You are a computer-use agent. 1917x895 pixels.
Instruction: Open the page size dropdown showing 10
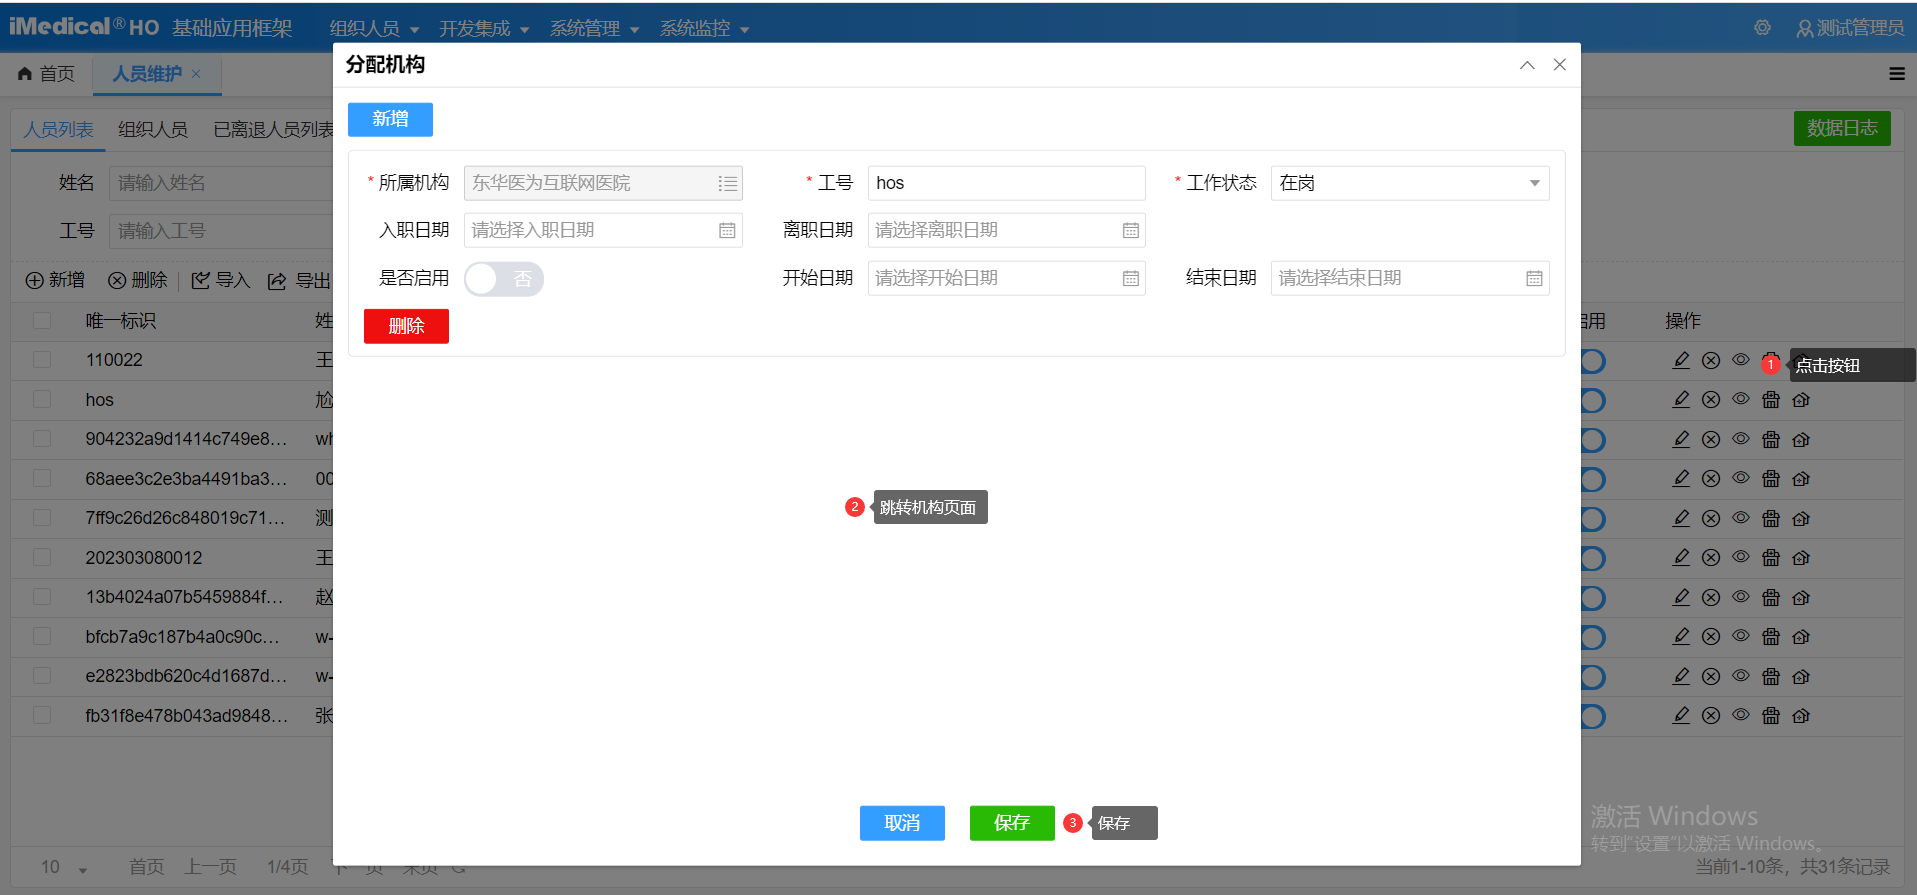tap(64, 867)
